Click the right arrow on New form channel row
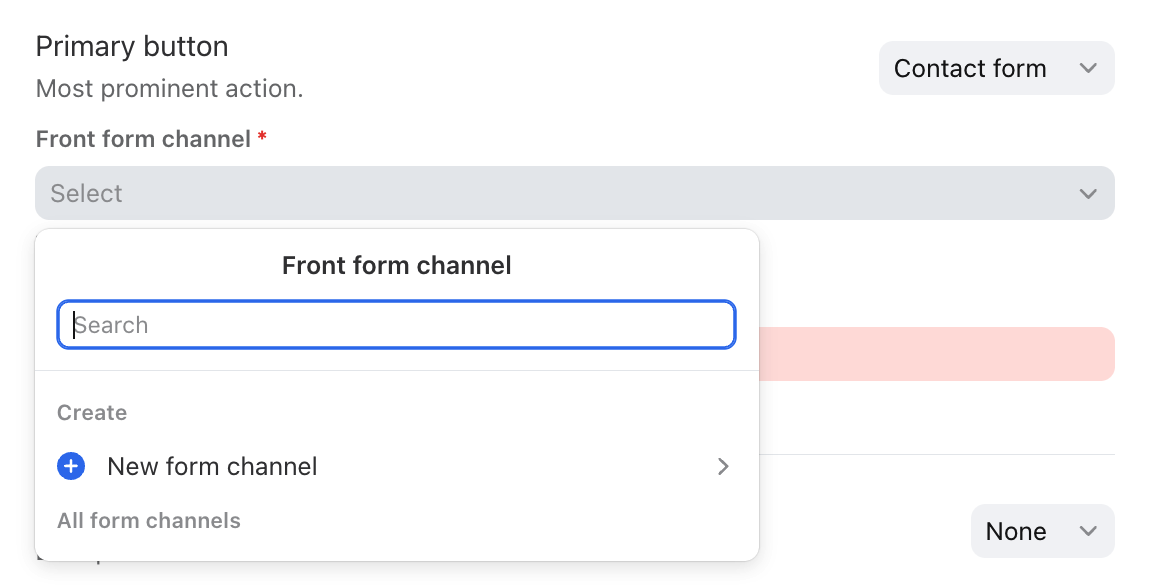 point(723,466)
